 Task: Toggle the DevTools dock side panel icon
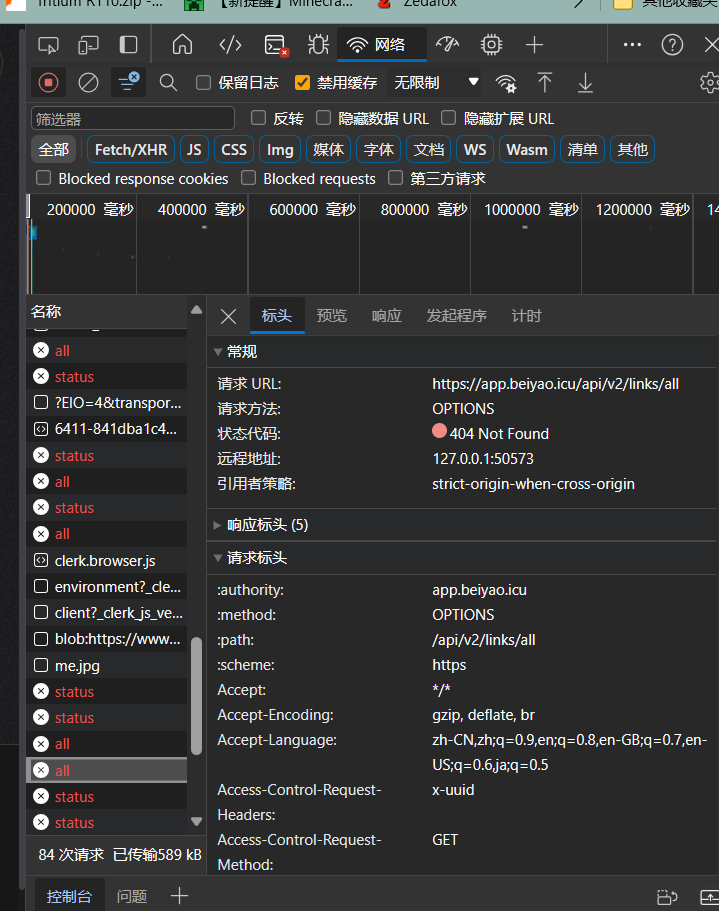click(128, 45)
